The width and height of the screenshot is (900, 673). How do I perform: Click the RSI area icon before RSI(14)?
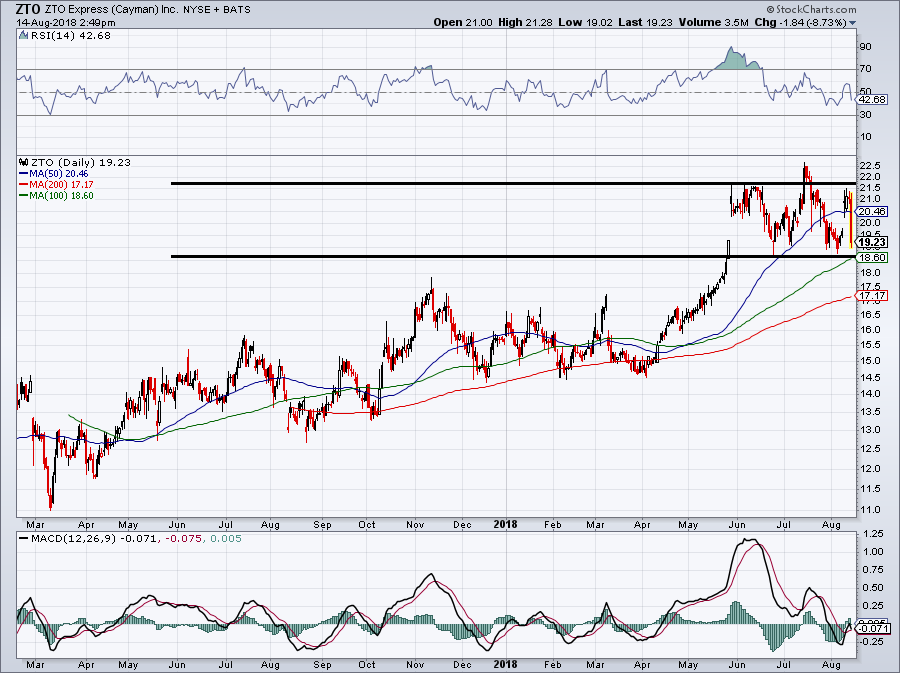[23, 35]
